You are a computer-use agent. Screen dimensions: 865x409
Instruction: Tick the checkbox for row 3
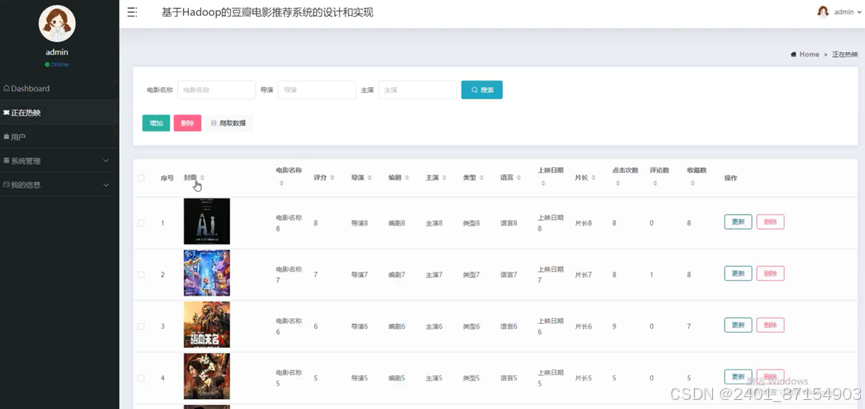141,326
